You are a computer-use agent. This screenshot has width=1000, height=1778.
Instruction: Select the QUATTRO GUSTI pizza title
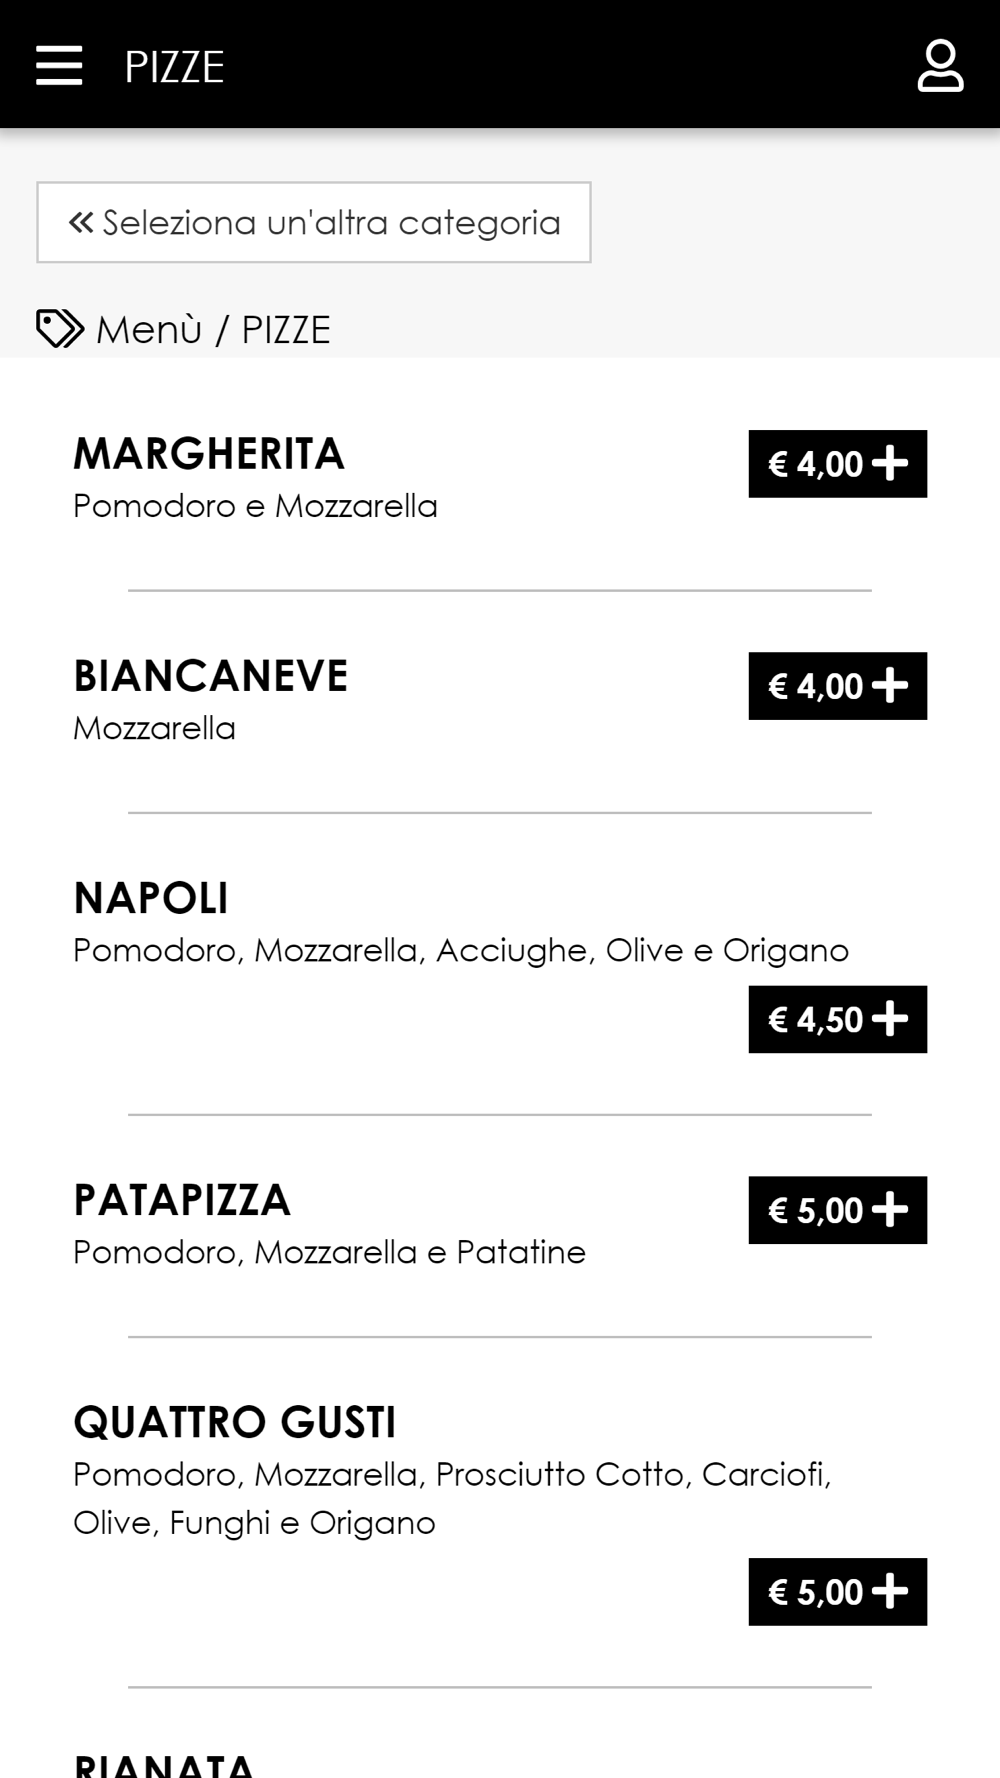pos(235,1422)
